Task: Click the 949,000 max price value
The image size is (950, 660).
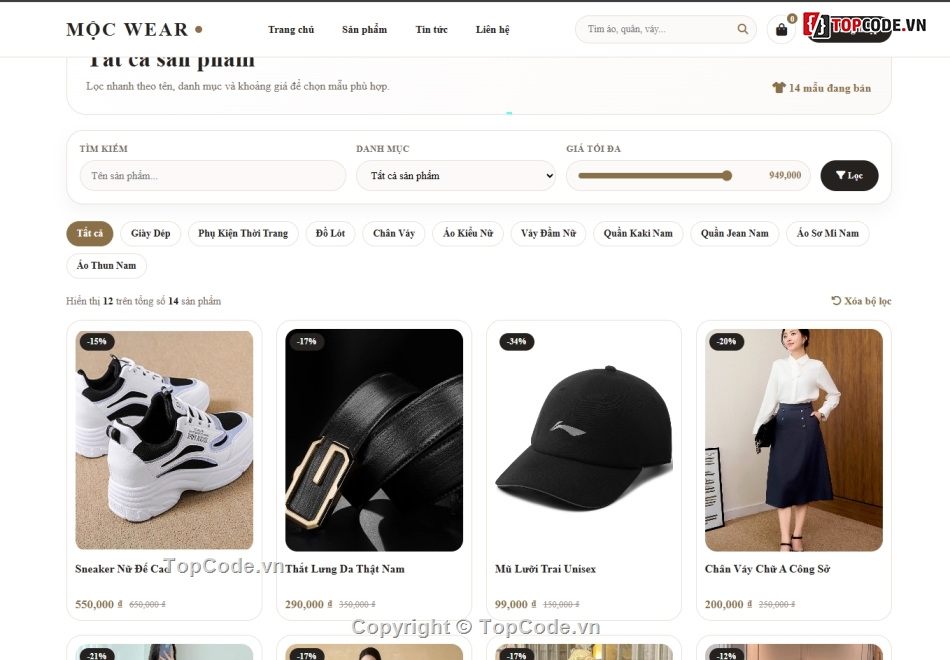Action: point(785,176)
